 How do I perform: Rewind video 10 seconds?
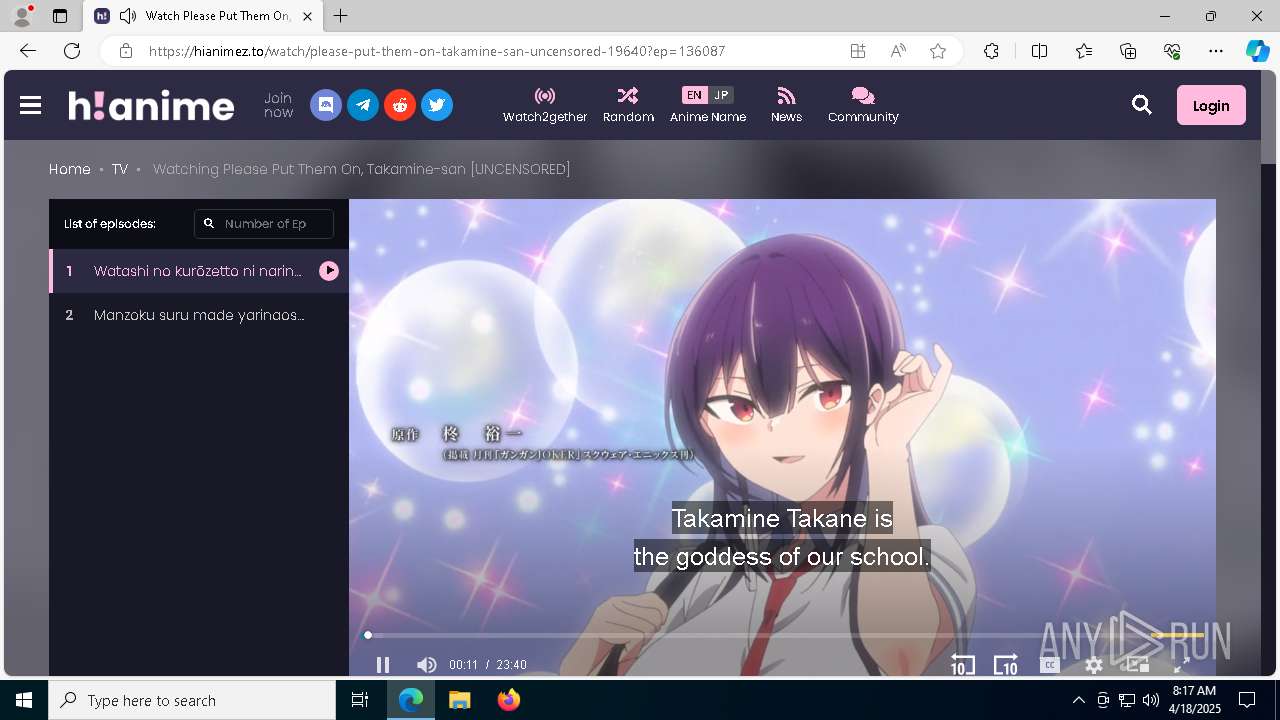pos(962,665)
